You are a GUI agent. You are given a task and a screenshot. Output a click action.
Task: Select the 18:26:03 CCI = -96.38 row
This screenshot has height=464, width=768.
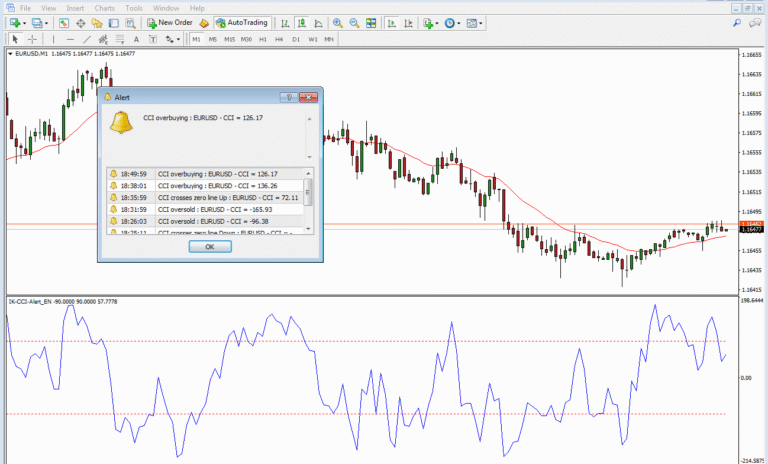(206, 221)
